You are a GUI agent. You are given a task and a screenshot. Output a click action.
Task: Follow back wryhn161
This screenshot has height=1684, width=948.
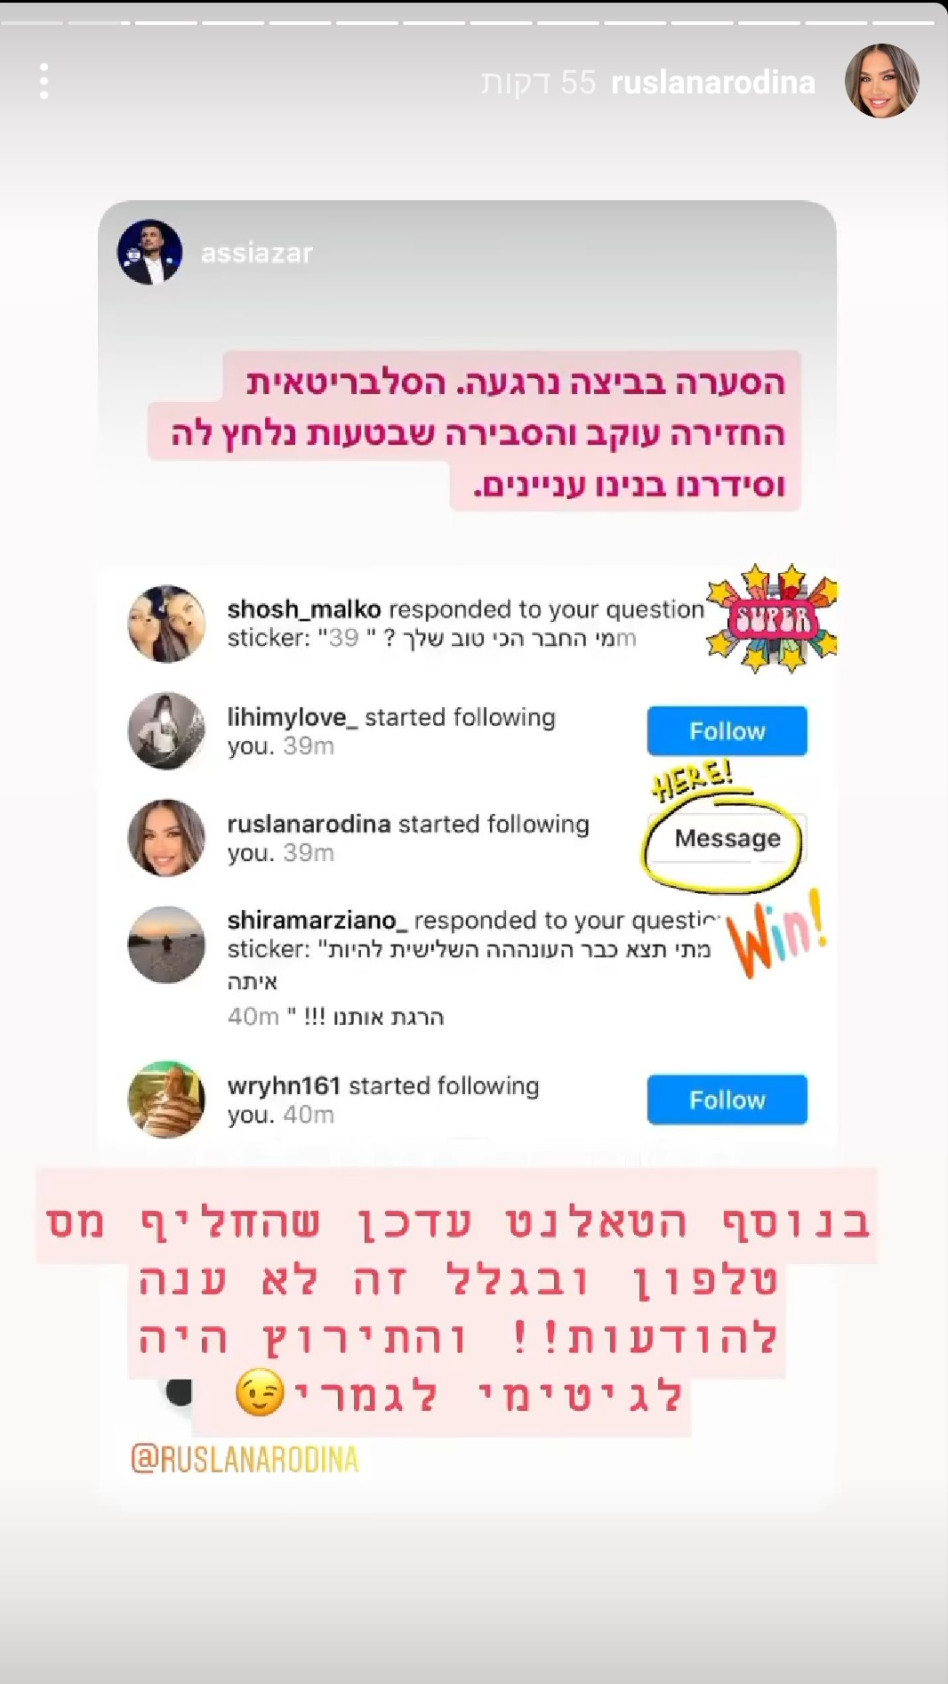click(x=727, y=1100)
